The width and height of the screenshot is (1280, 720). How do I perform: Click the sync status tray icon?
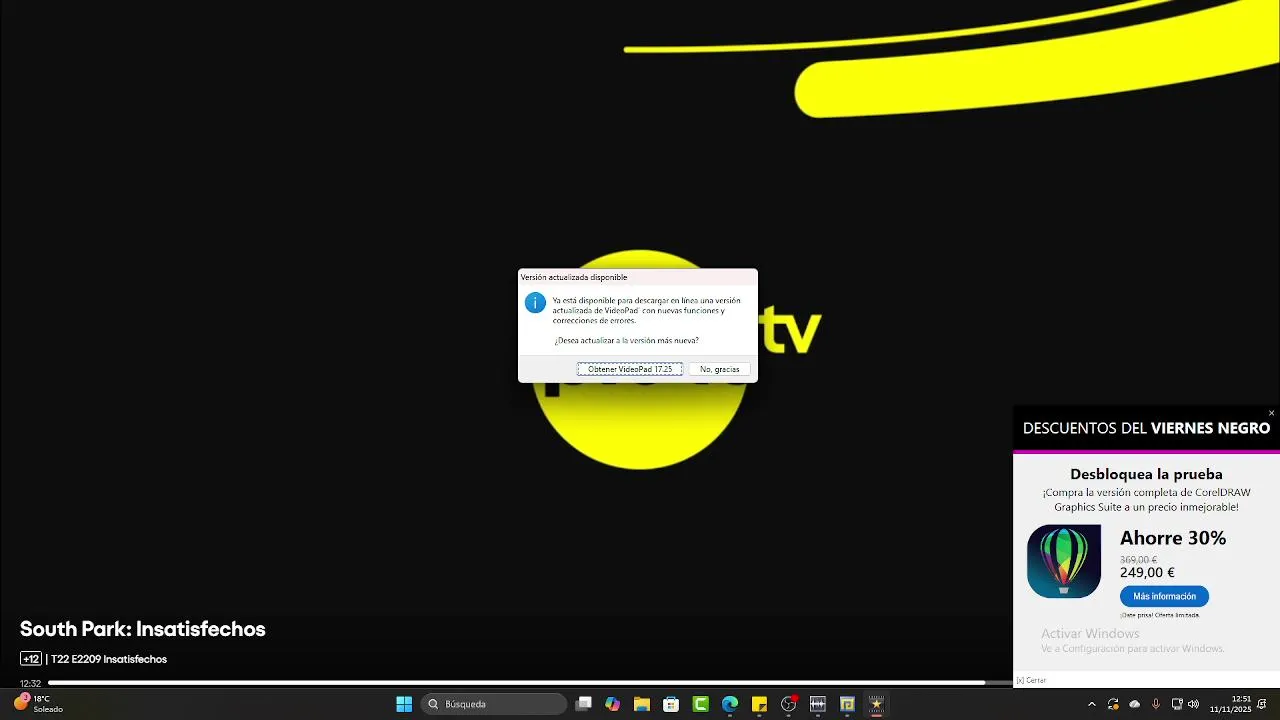pyautogui.click(x=1113, y=704)
